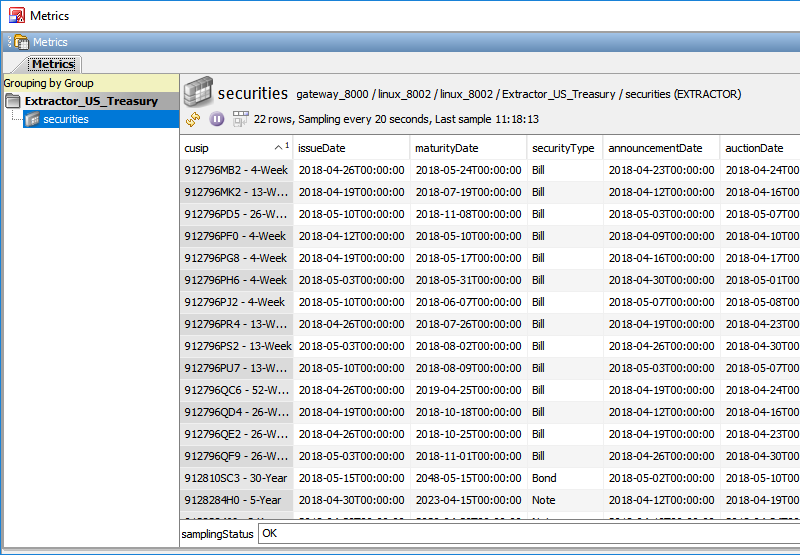800x555 pixels.
Task: Sort by the maturityDate column header
Action: 468,148
